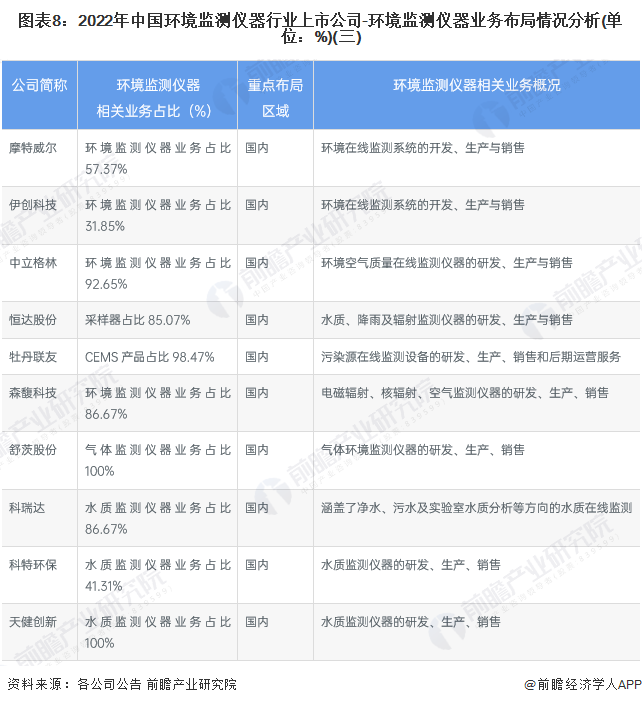
Task: Click 国内 in the 伊创科技 row
Action: pos(257,205)
